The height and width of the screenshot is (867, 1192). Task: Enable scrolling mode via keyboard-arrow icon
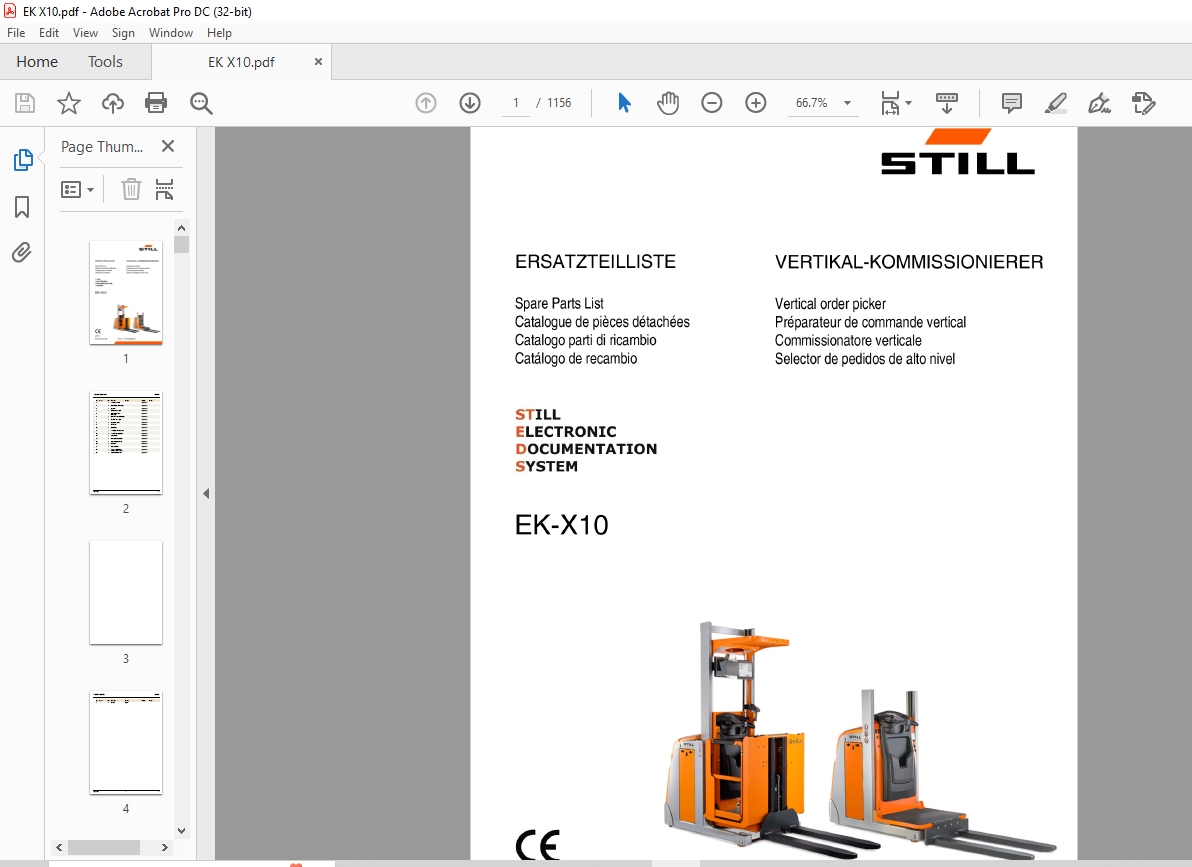[946, 103]
